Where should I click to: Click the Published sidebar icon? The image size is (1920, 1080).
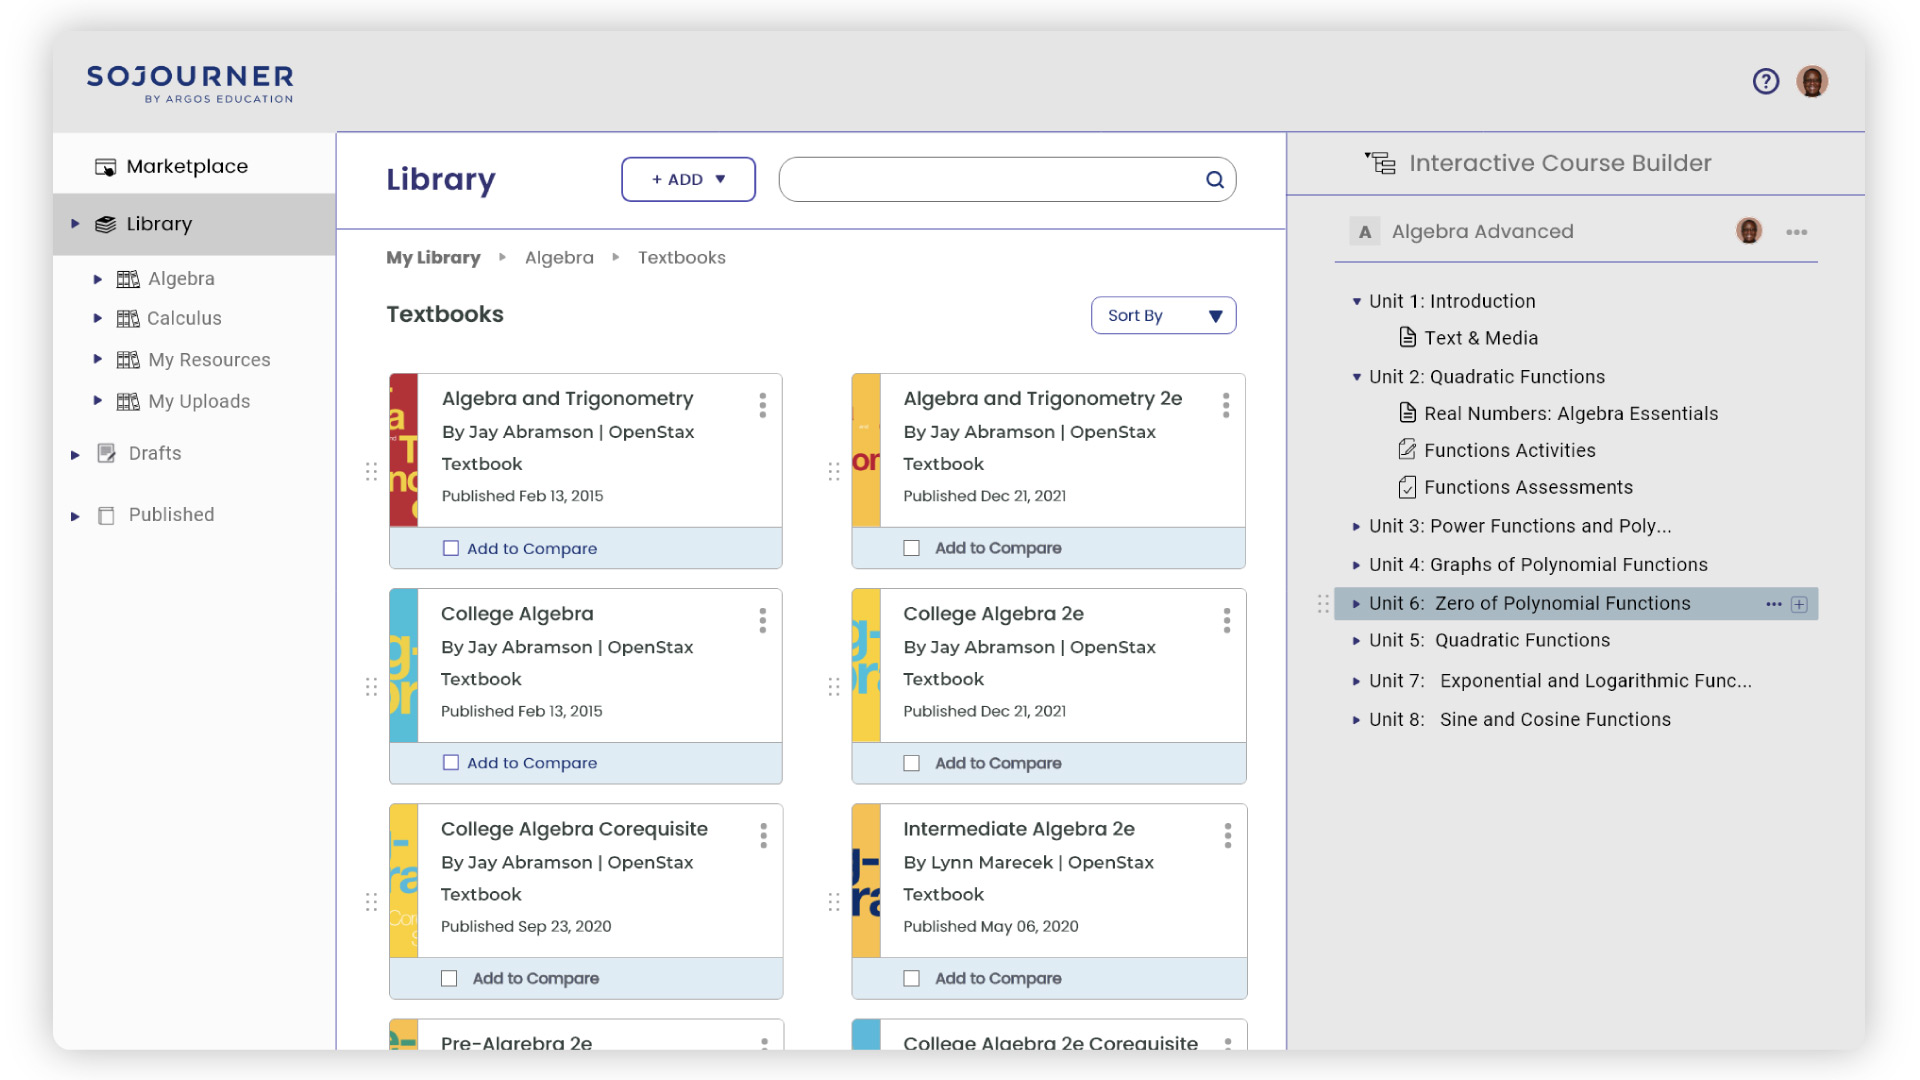pos(106,515)
